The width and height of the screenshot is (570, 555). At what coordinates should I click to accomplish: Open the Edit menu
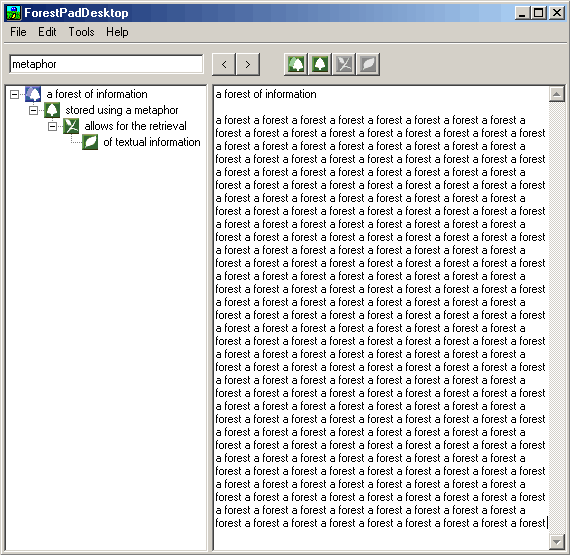tap(47, 32)
